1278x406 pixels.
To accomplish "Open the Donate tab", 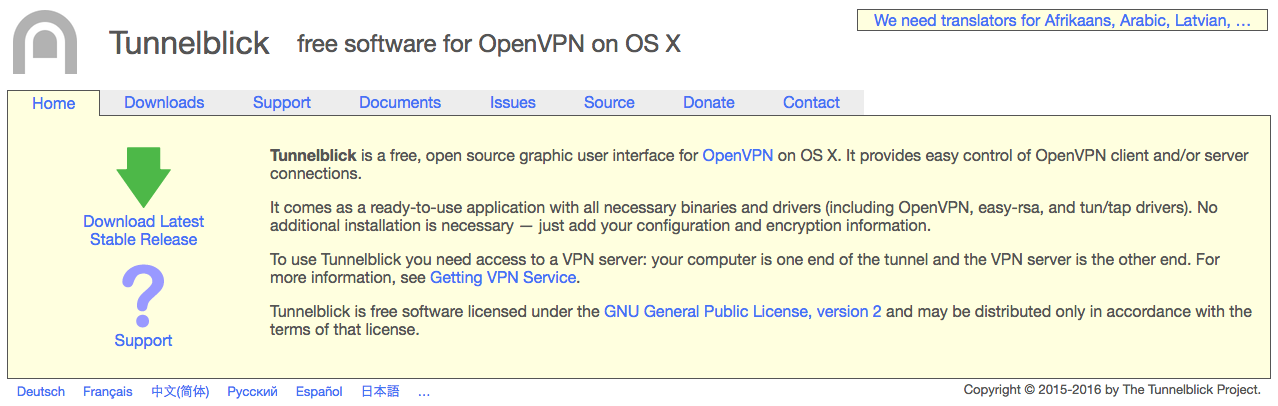I will click(x=709, y=102).
